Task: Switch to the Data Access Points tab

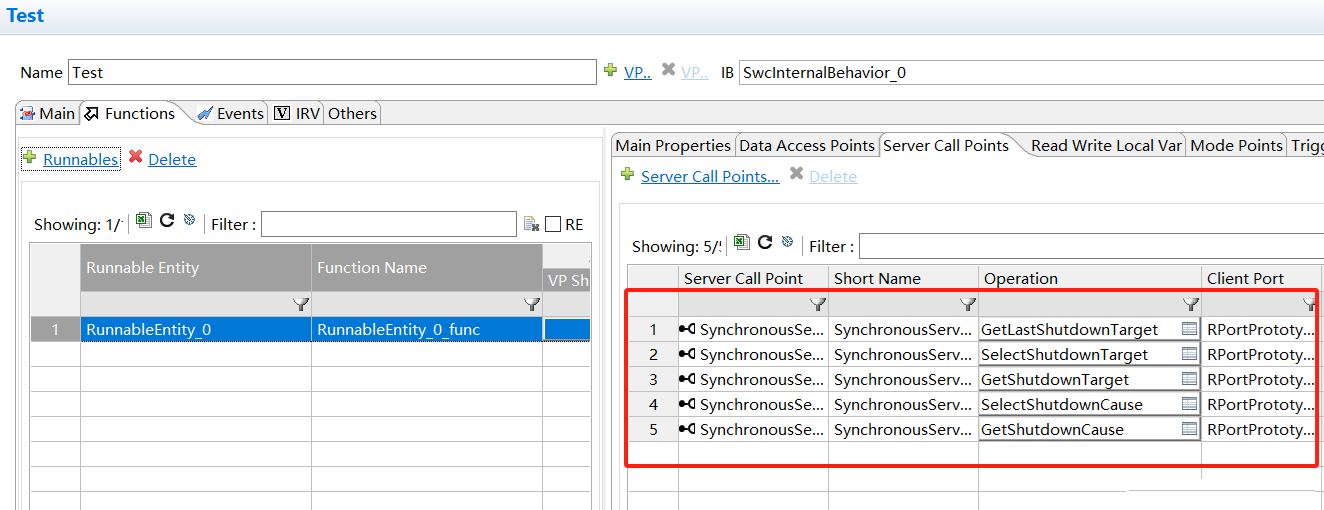Action: coord(806,145)
